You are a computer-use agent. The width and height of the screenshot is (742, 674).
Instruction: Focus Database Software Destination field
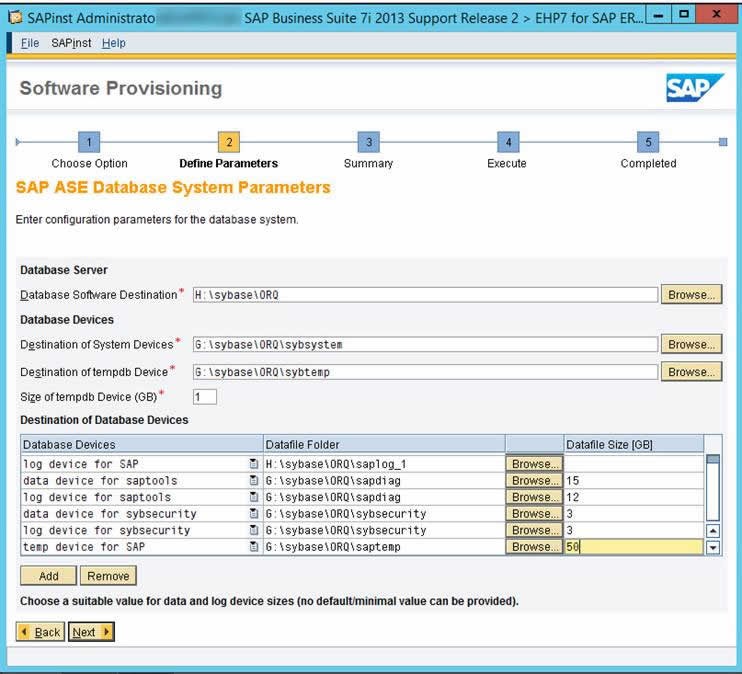(425, 294)
